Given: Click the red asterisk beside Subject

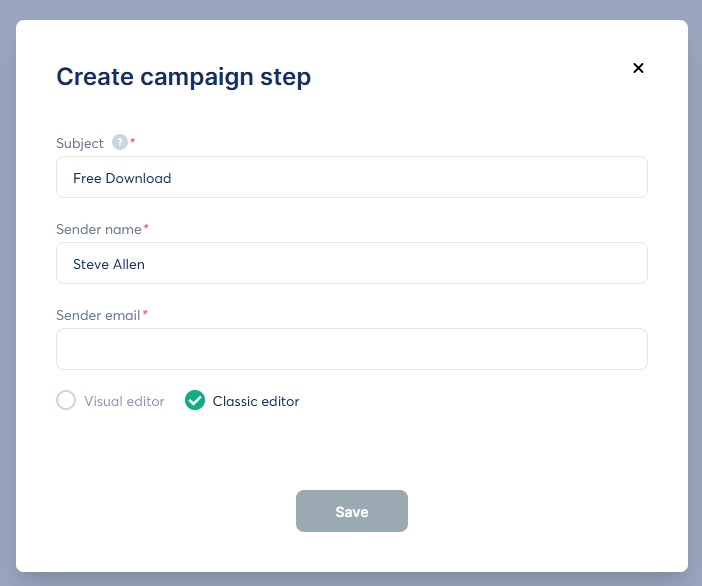Looking at the screenshot, I should 133,142.
